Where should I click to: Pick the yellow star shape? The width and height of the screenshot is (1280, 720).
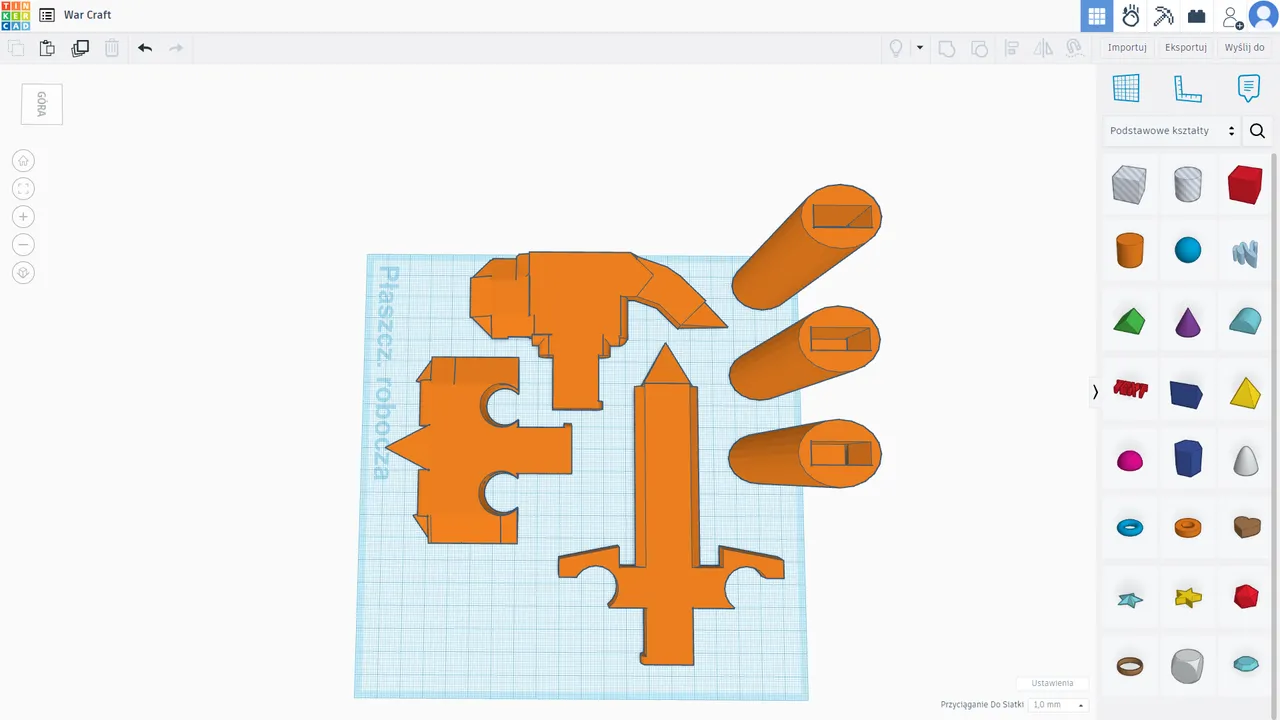tap(1187, 598)
